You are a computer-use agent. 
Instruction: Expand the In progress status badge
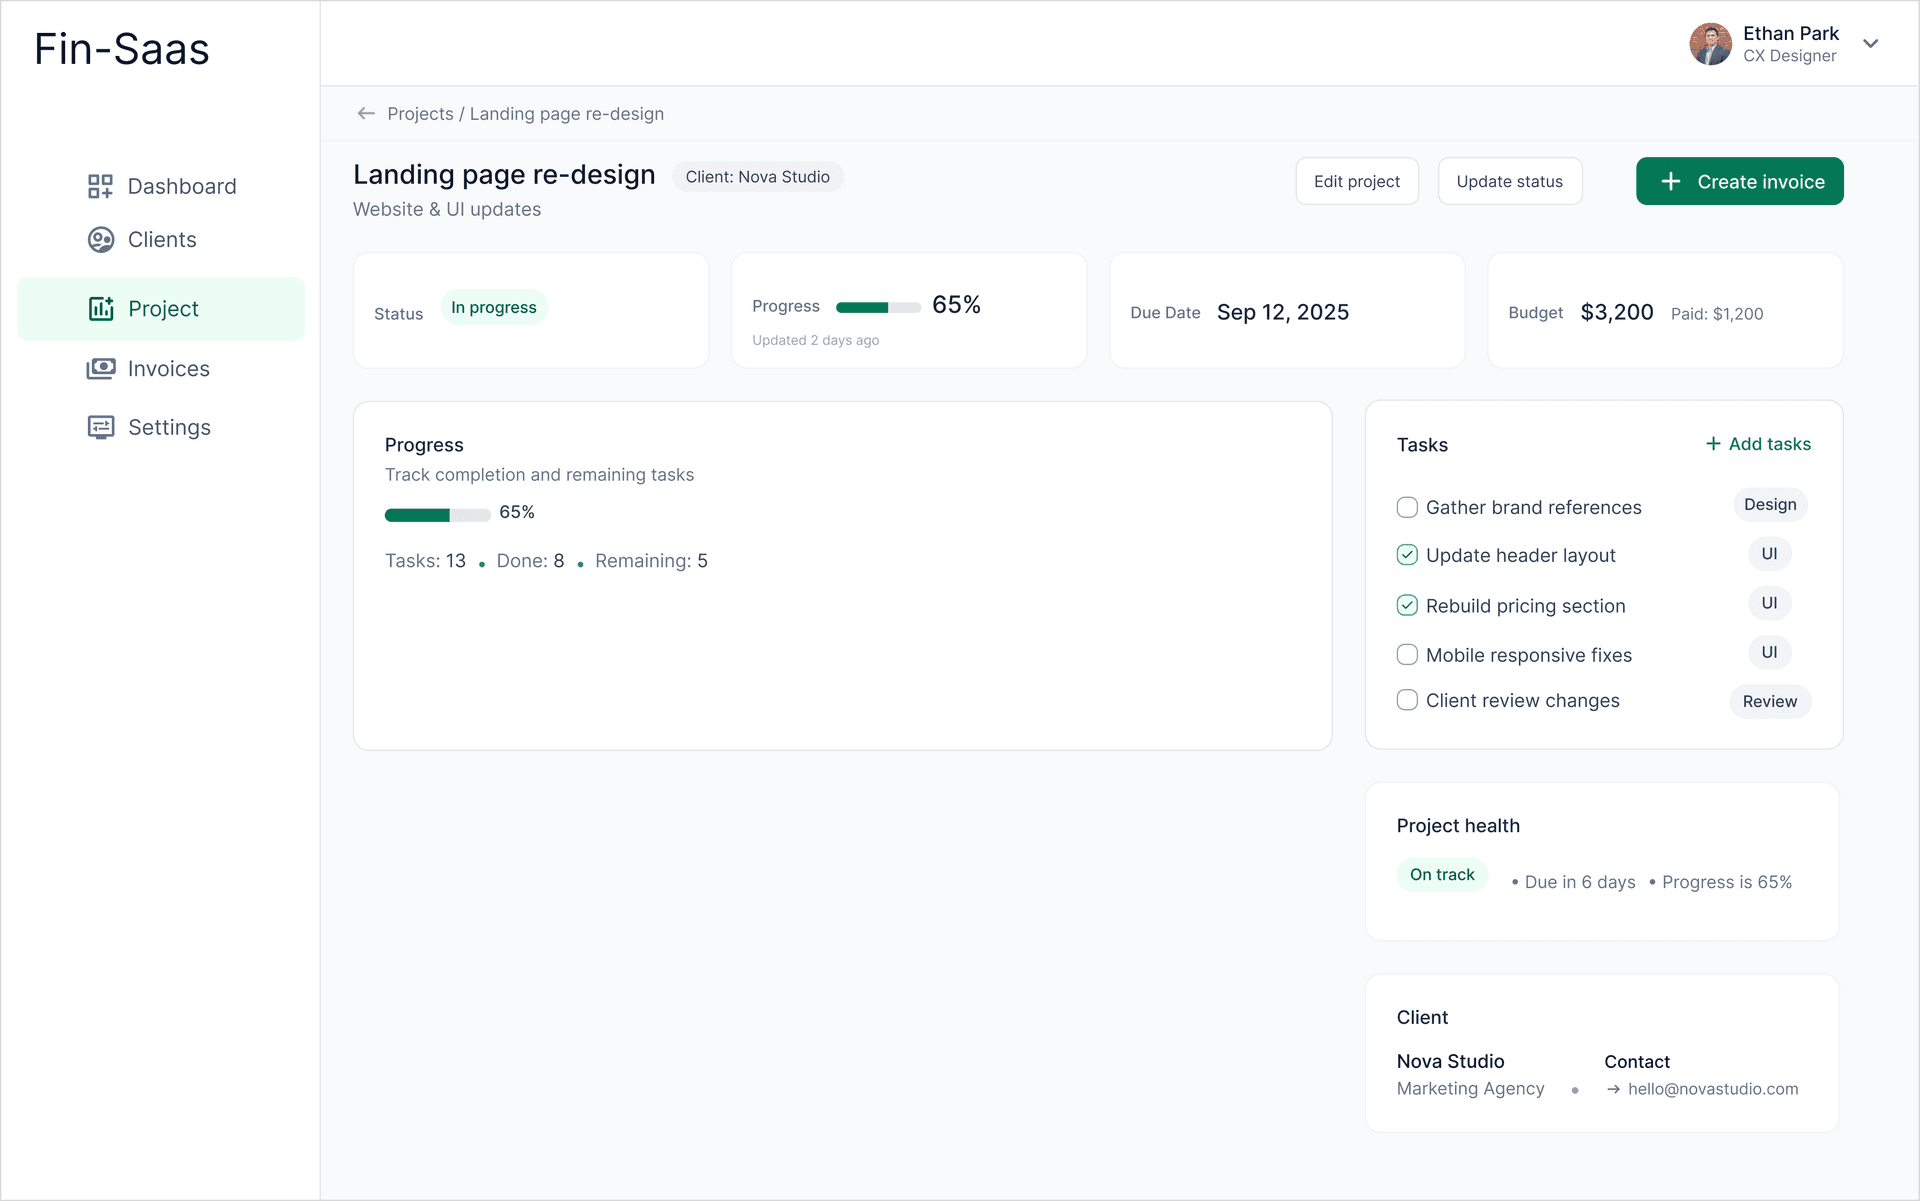[493, 307]
